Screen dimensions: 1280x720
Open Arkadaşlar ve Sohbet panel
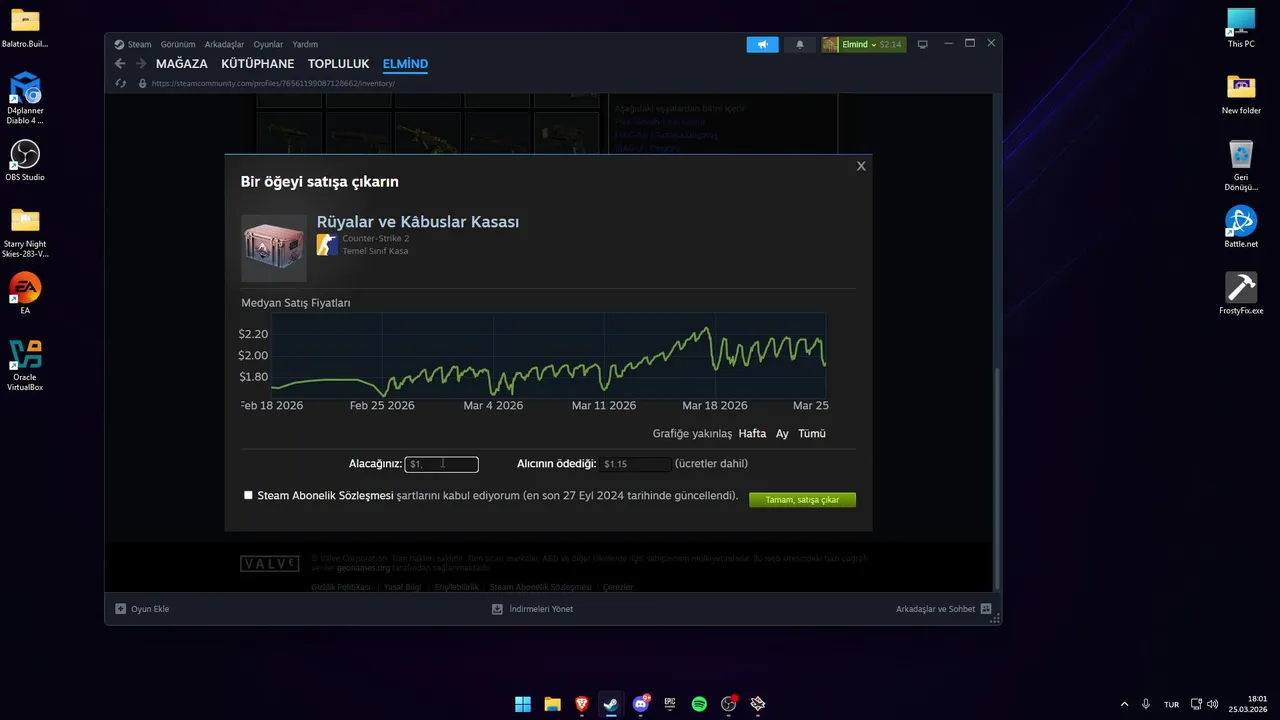943,609
